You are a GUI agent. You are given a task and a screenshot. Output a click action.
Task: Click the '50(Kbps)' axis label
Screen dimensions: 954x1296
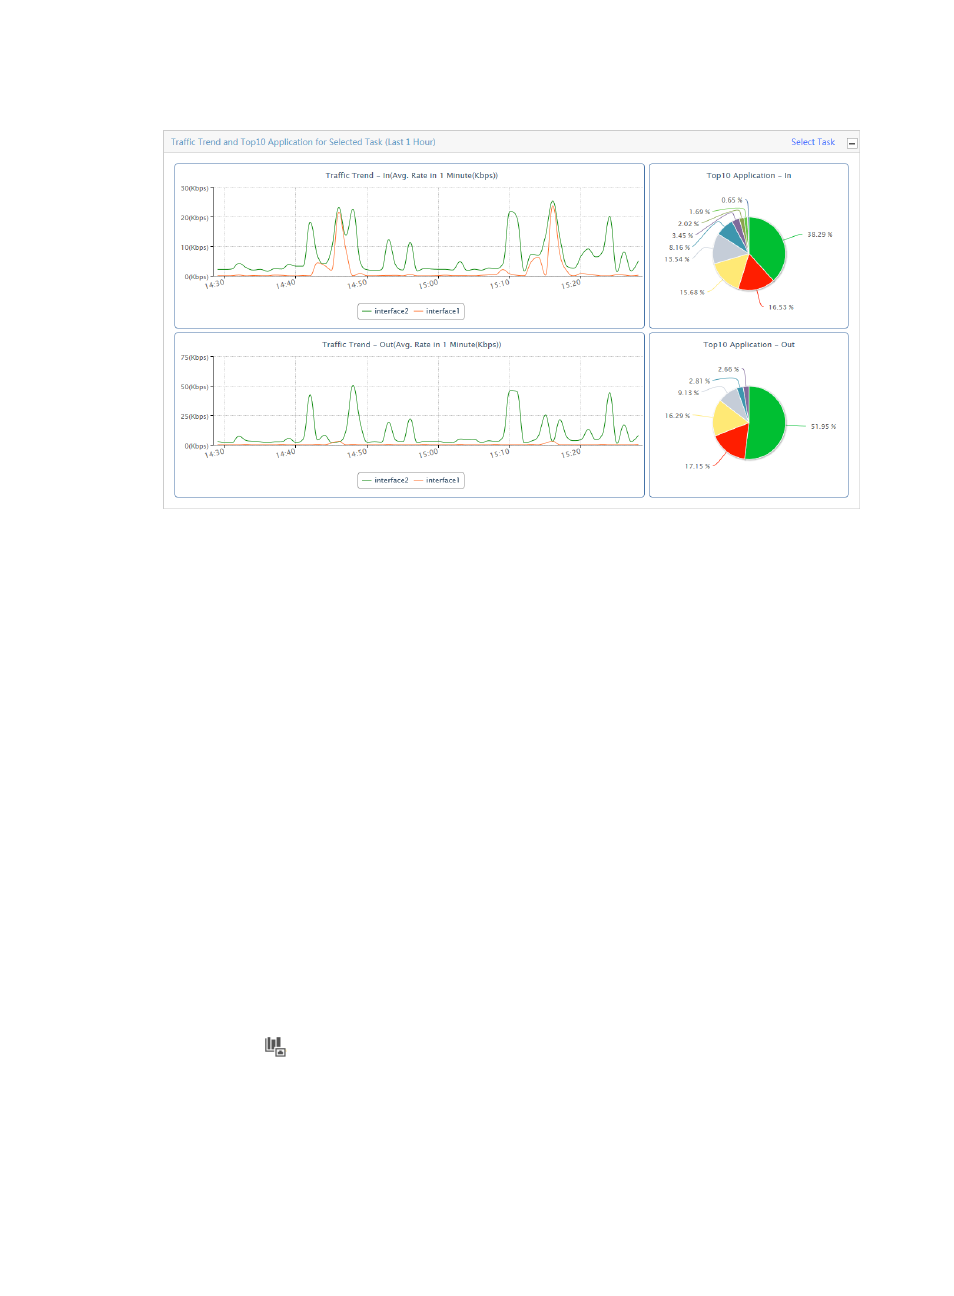point(194,386)
